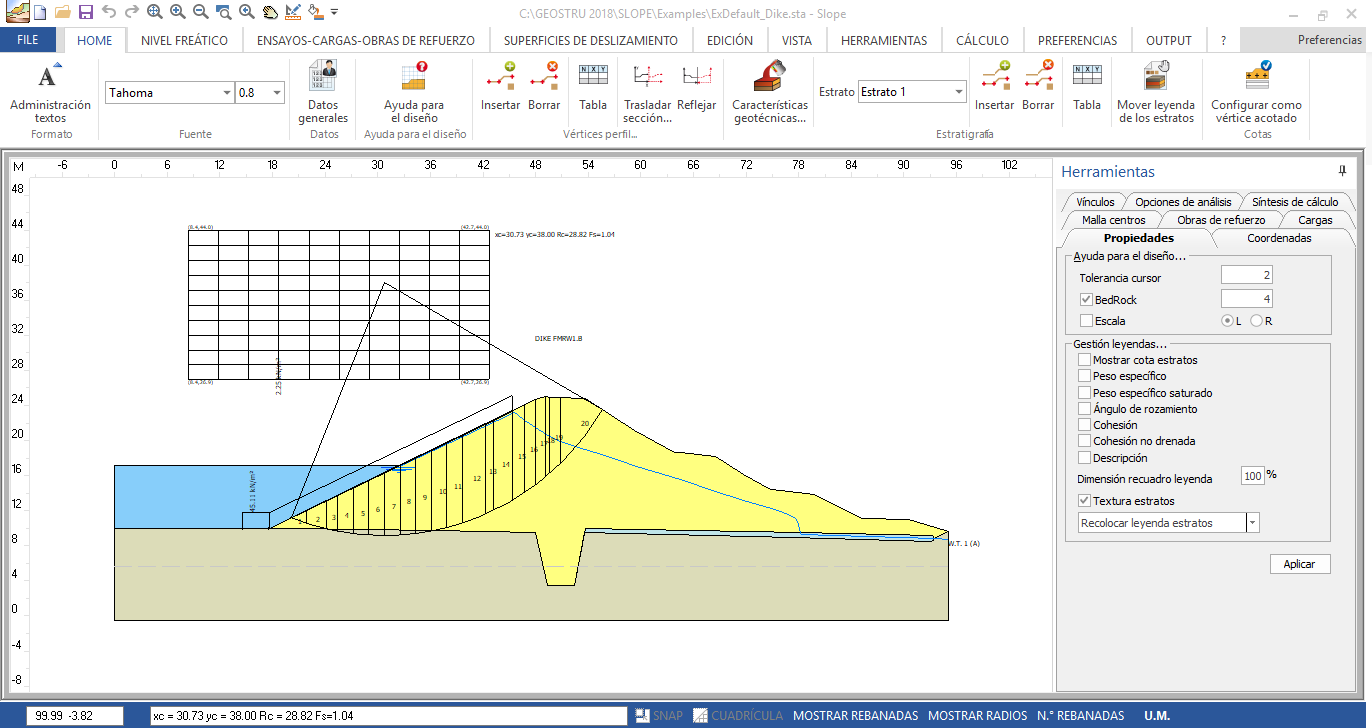The height and width of the screenshot is (728, 1372).
Task: Open the font size 0.8 dropdown
Action: coord(277,93)
